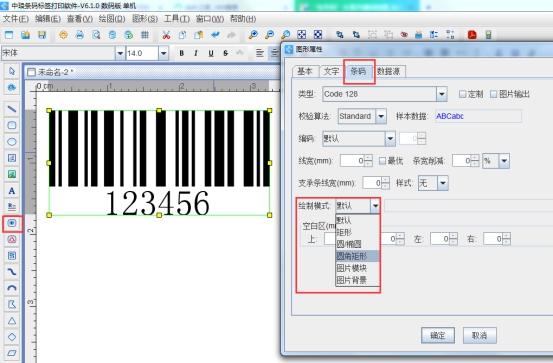
Task: Click the save floppy disk icon
Action: click(x=42, y=35)
